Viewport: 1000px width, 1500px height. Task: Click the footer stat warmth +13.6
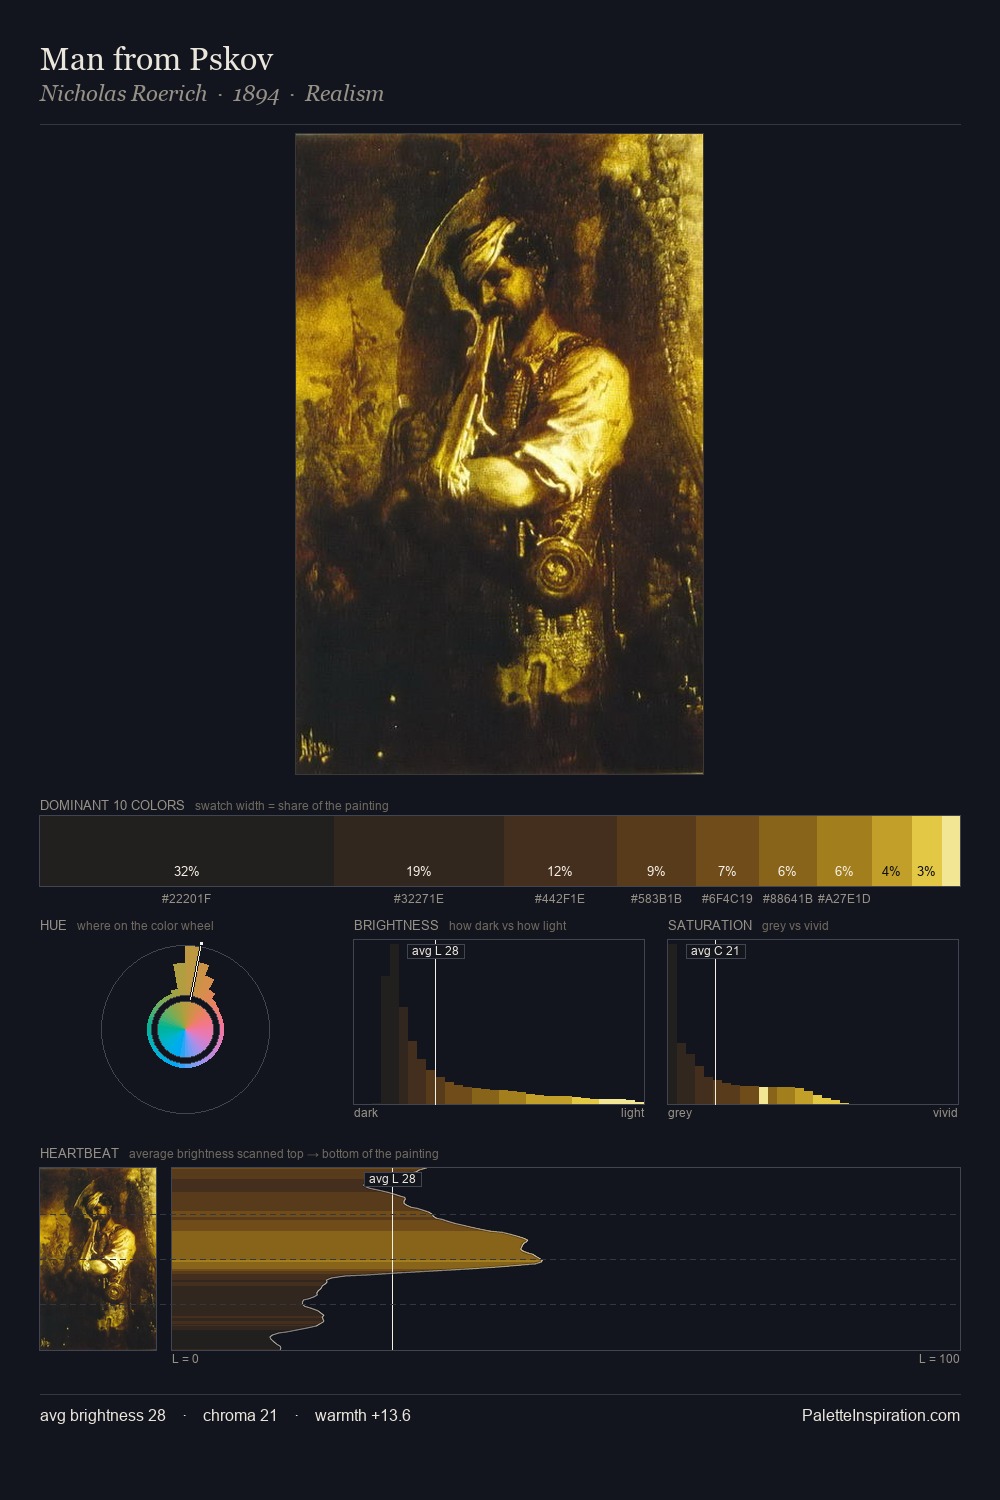click(363, 1415)
